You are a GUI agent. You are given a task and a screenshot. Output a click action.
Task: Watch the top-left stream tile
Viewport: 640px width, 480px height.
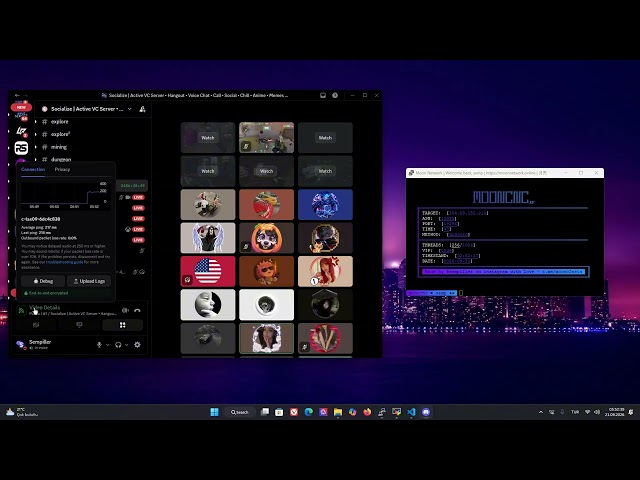coord(208,138)
